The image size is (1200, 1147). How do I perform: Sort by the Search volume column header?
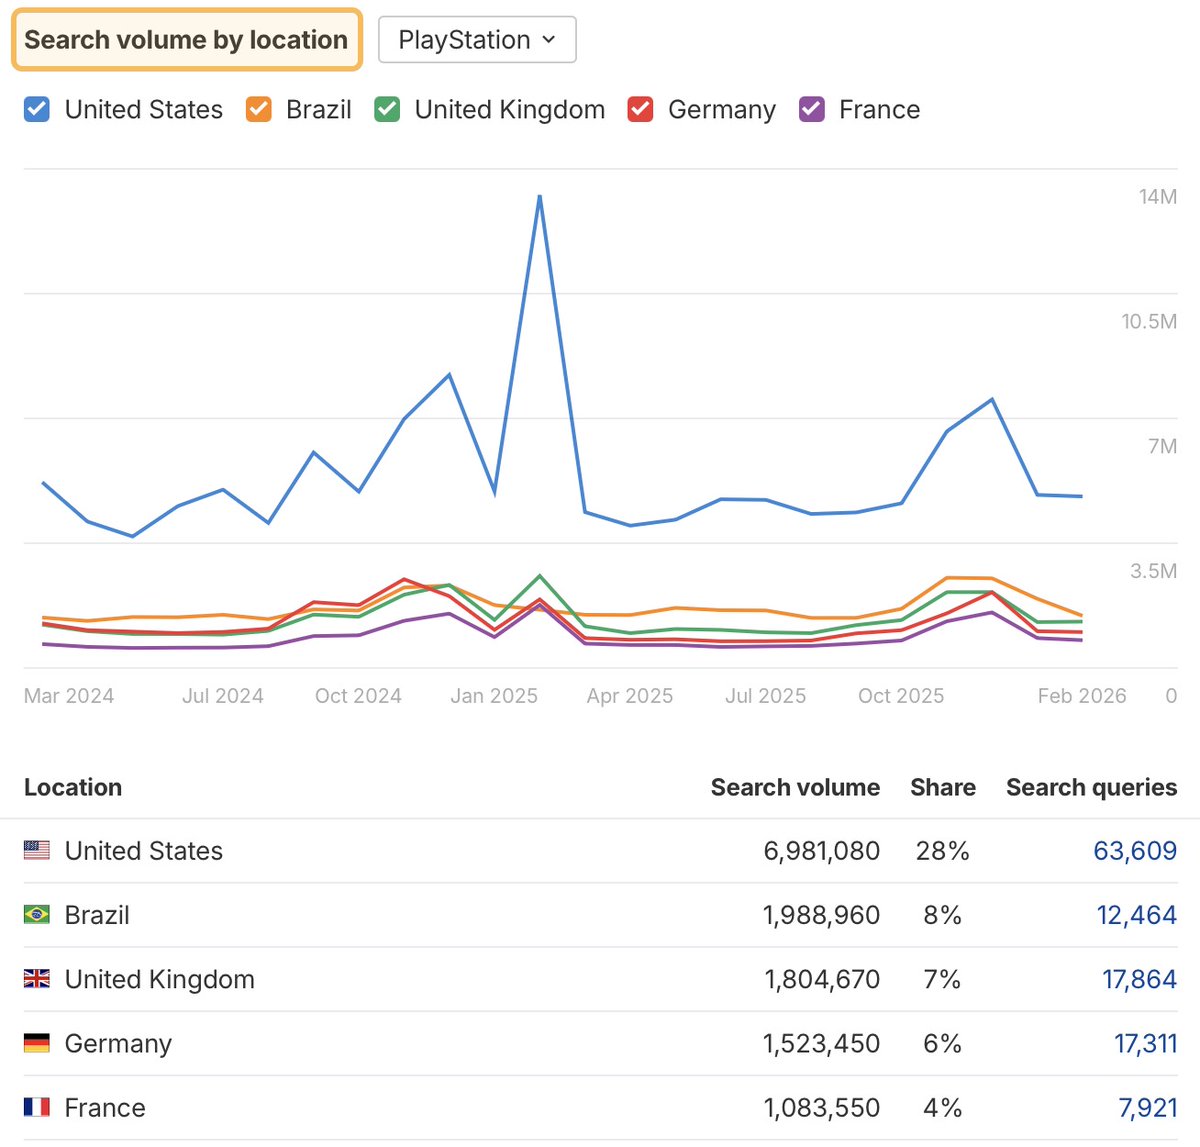tap(795, 787)
